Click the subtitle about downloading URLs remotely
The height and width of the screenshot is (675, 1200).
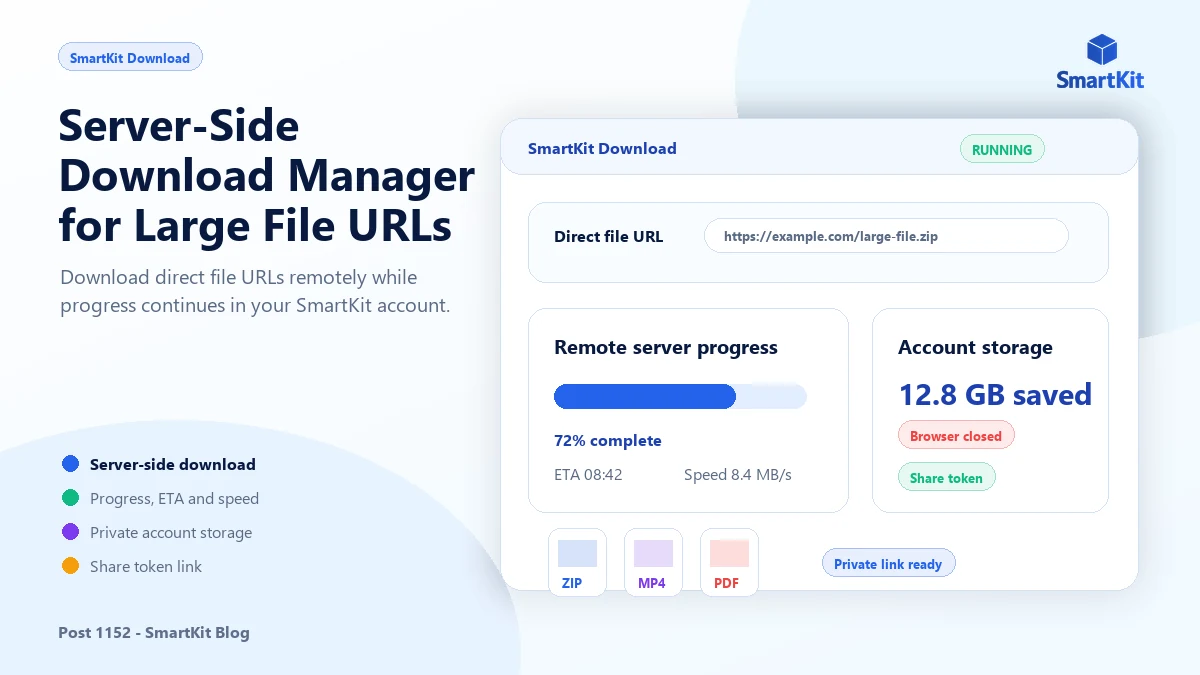tap(255, 291)
